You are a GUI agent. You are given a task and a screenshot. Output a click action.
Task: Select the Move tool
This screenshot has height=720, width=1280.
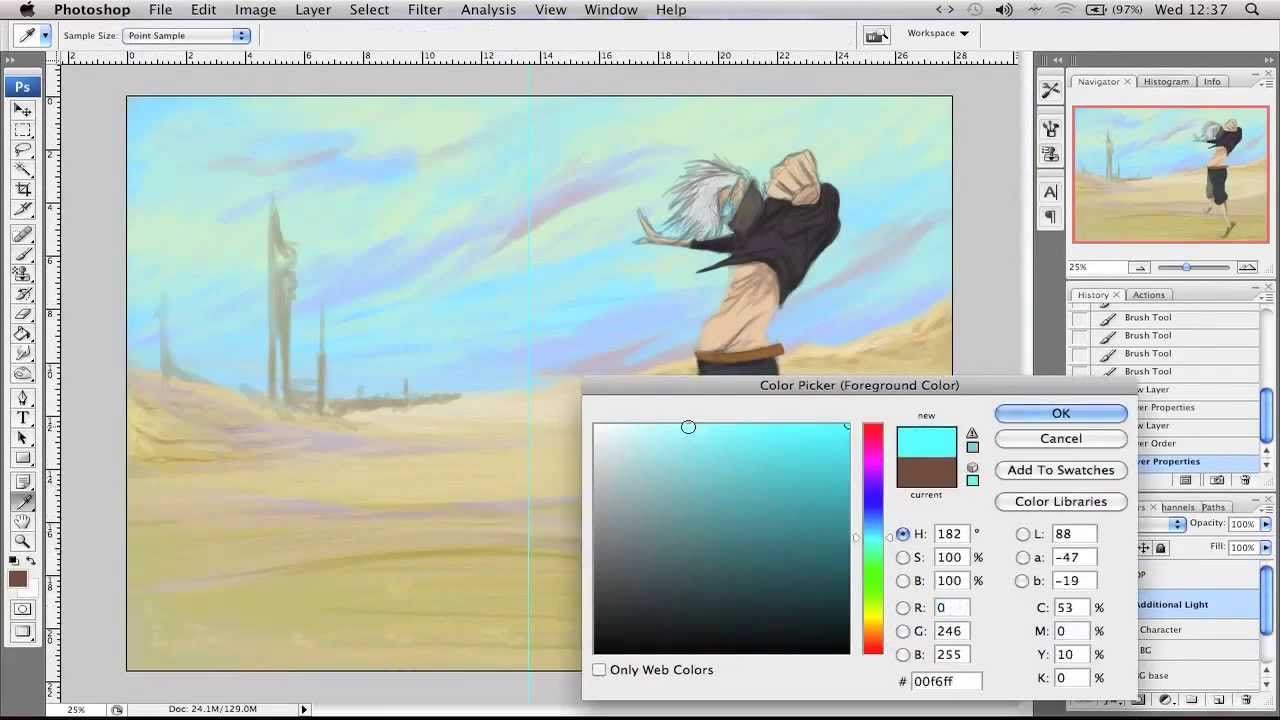tap(22, 110)
